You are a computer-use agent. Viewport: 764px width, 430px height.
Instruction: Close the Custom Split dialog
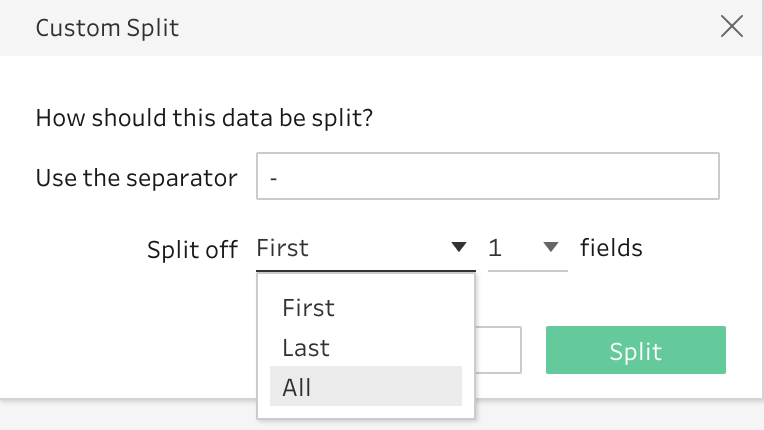(x=732, y=27)
